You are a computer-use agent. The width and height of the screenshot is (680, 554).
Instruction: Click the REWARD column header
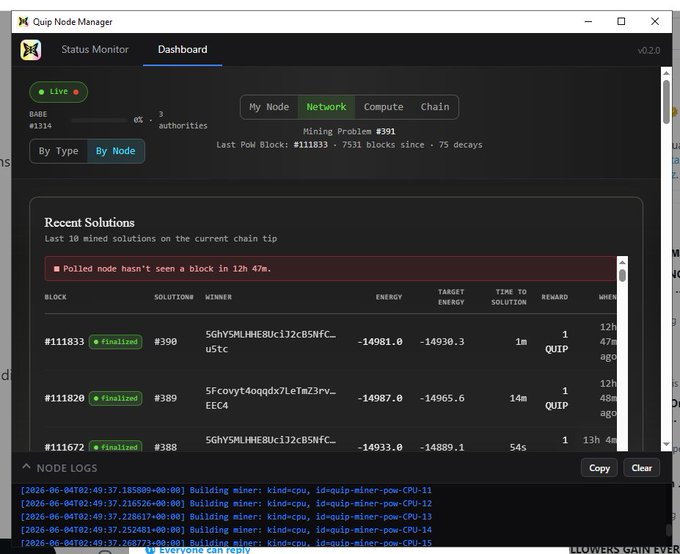click(x=554, y=297)
